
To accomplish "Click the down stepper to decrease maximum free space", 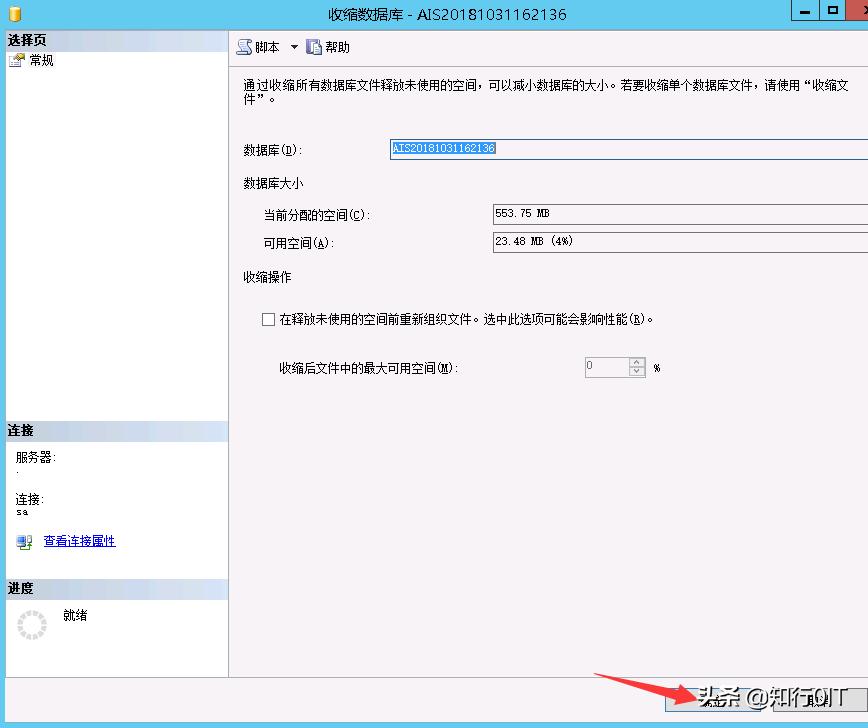I will click(x=636, y=371).
